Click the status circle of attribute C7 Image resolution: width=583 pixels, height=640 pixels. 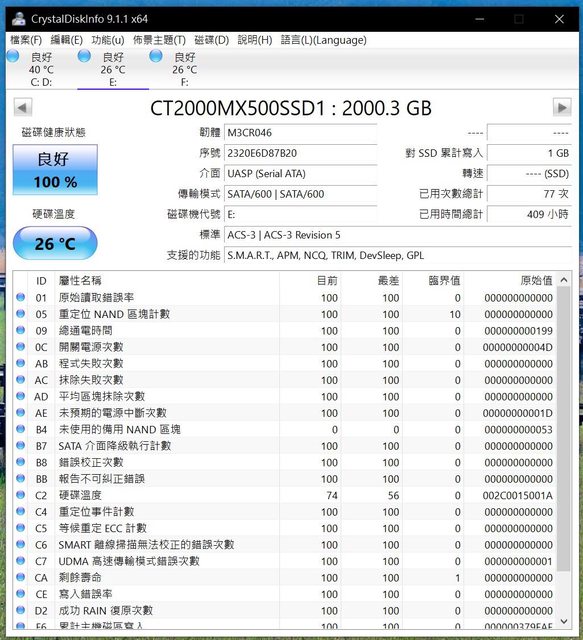click(20, 560)
